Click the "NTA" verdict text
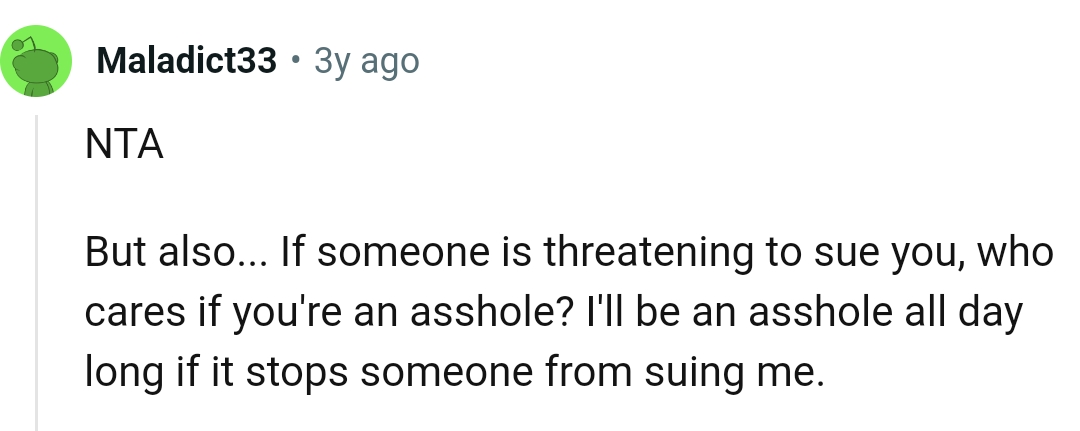The image size is (1080, 431). point(124,147)
